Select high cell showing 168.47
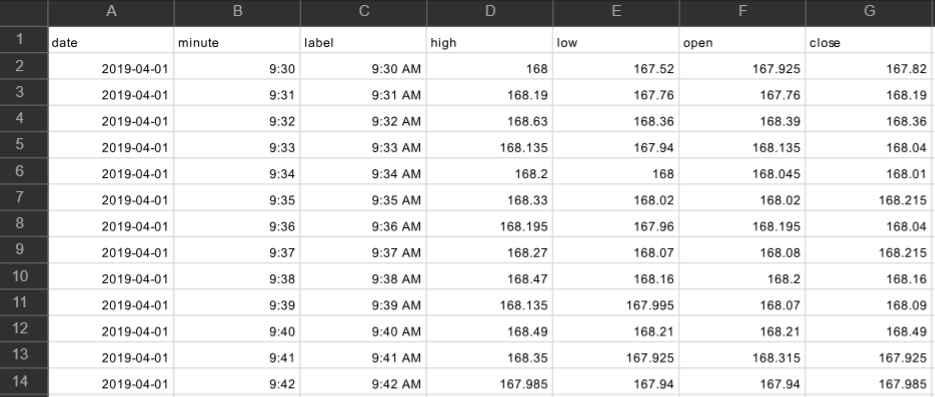The width and height of the screenshot is (935, 397). (x=490, y=276)
